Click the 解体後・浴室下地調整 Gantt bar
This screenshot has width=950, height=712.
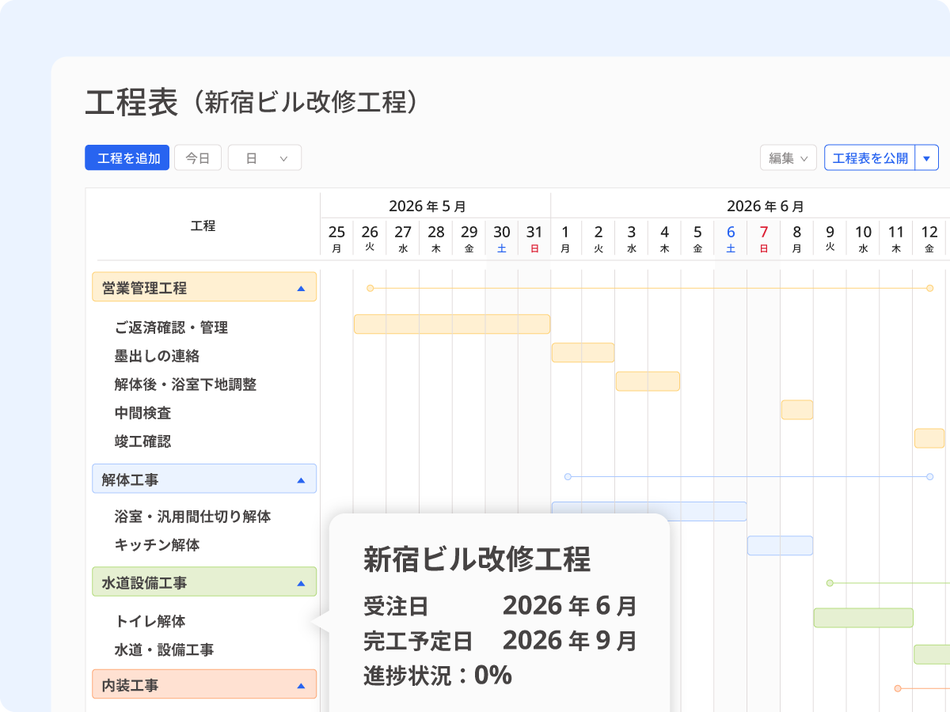pyautogui.click(x=648, y=381)
